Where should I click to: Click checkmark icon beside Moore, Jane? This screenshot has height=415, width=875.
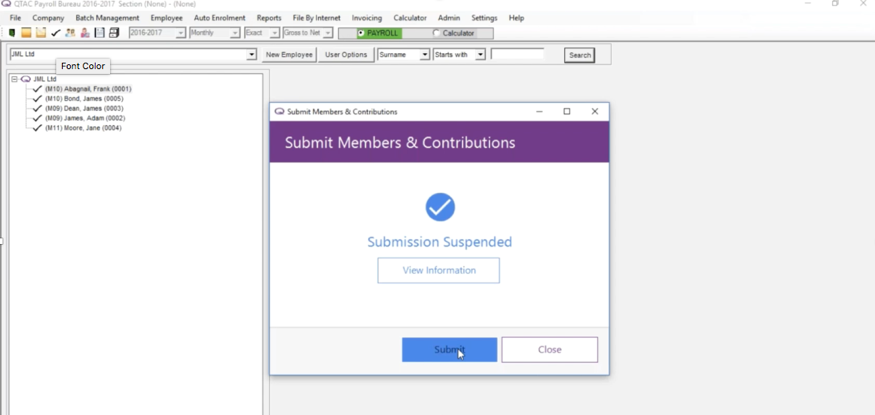tap(37, 128)
